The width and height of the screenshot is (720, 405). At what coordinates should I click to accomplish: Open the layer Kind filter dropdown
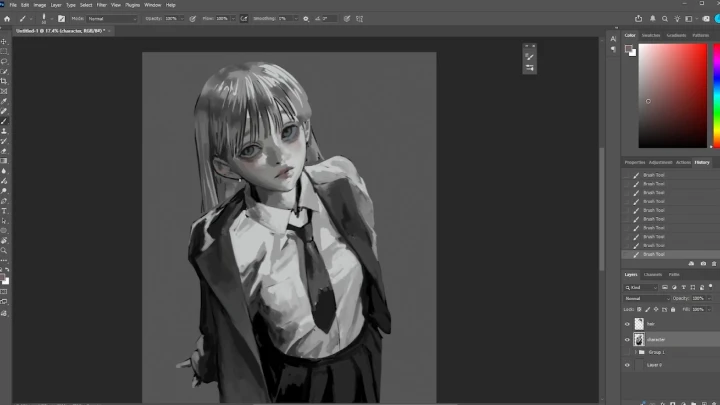tap(641, 287)
